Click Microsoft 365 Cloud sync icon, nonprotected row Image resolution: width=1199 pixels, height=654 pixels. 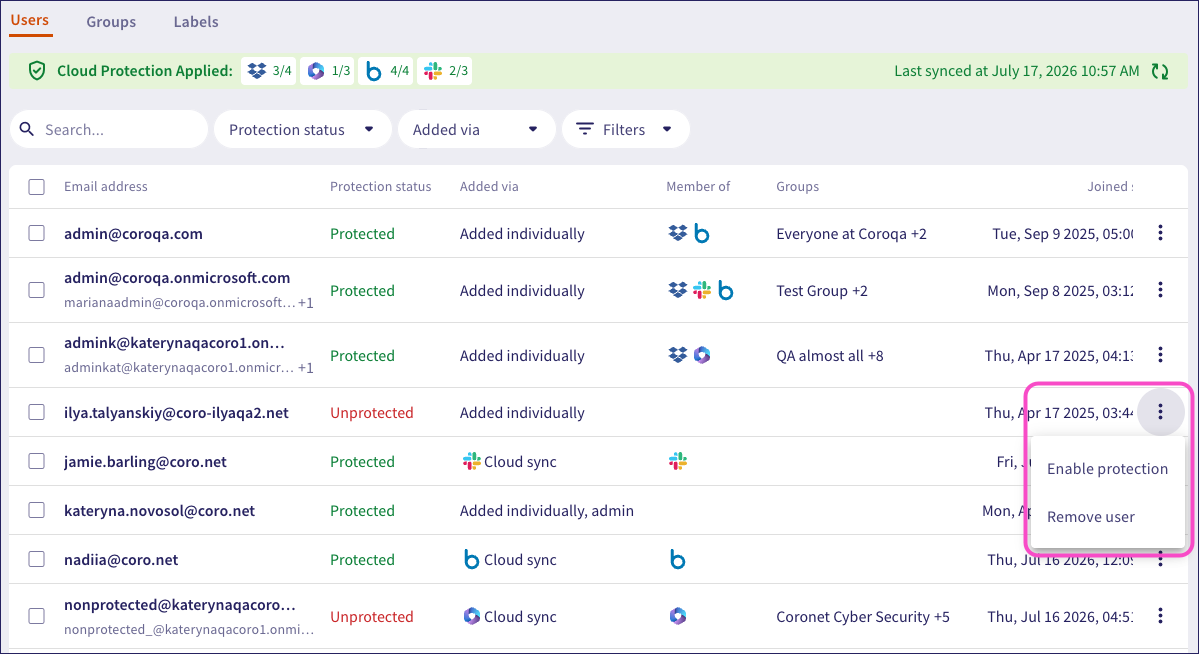tap(472, 616)
